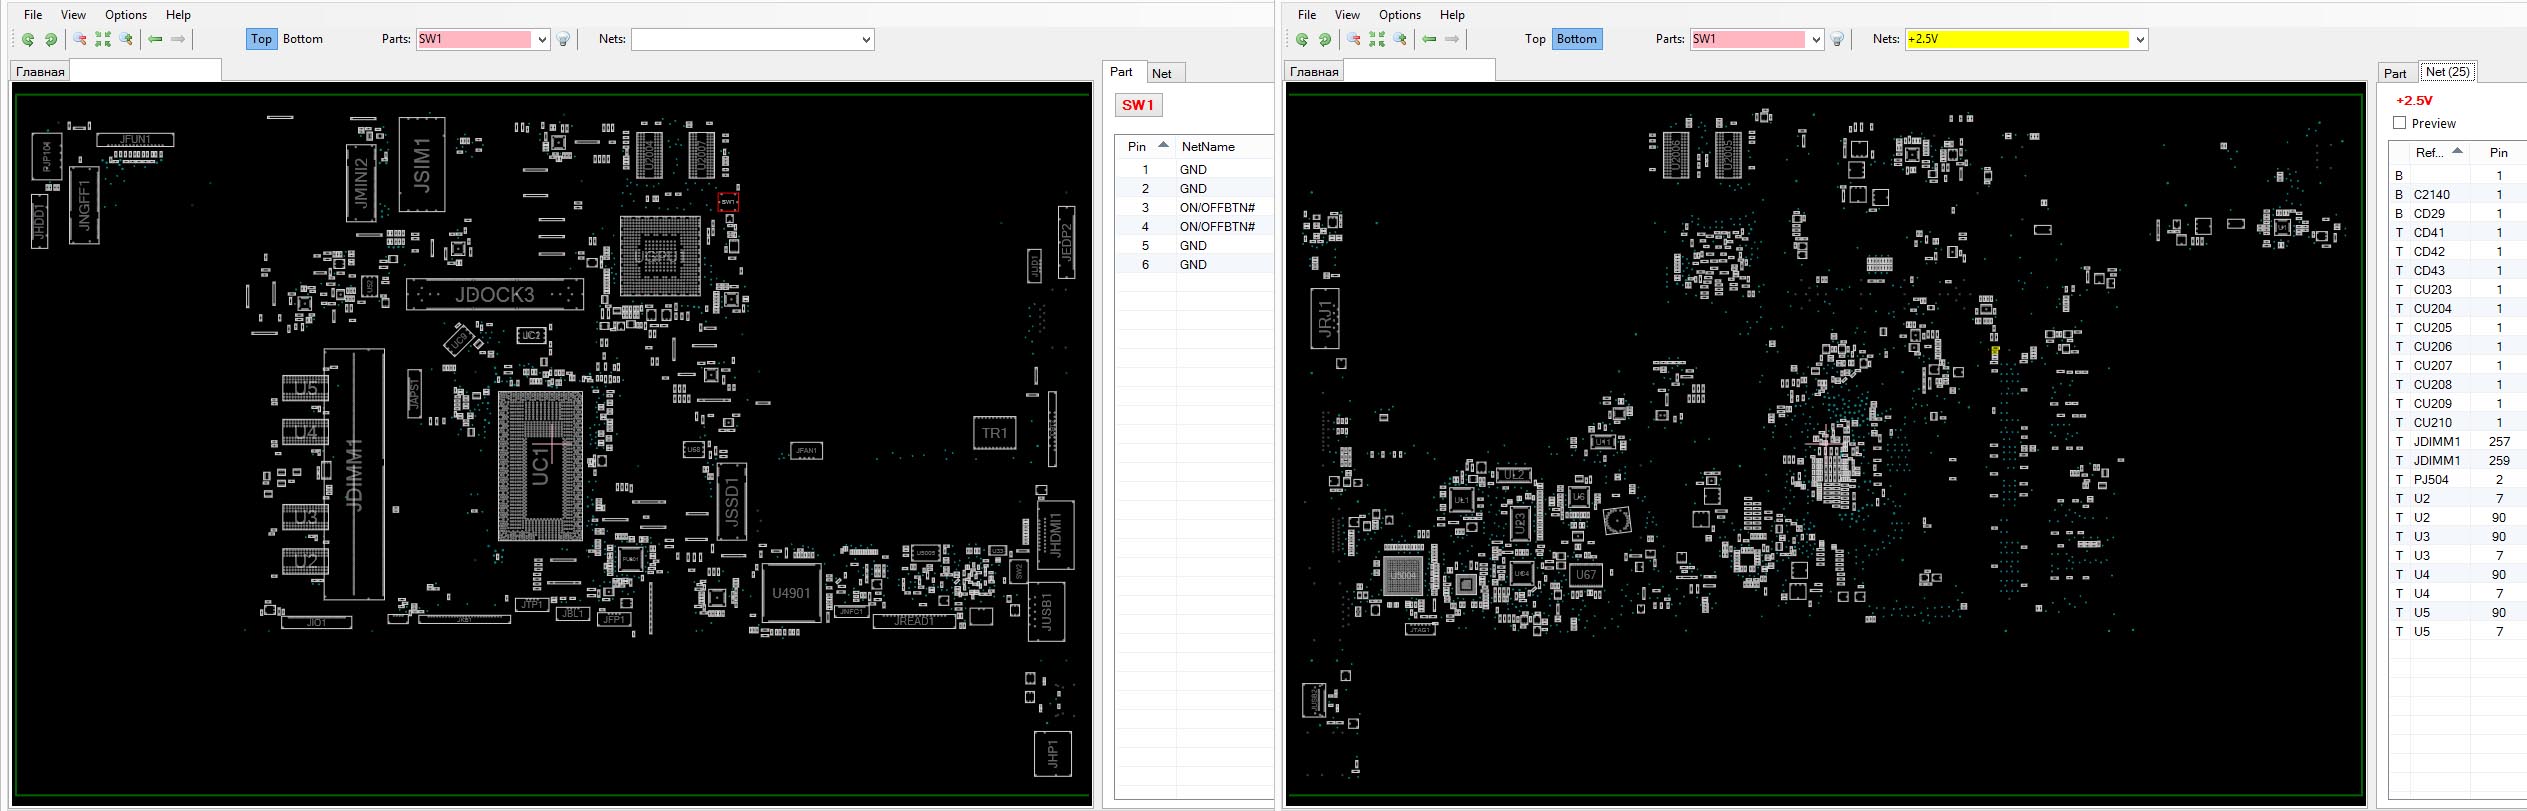2527x811 pixels.
Task: Click the red SW1 part name button
Action: (x=1138, y=105)
